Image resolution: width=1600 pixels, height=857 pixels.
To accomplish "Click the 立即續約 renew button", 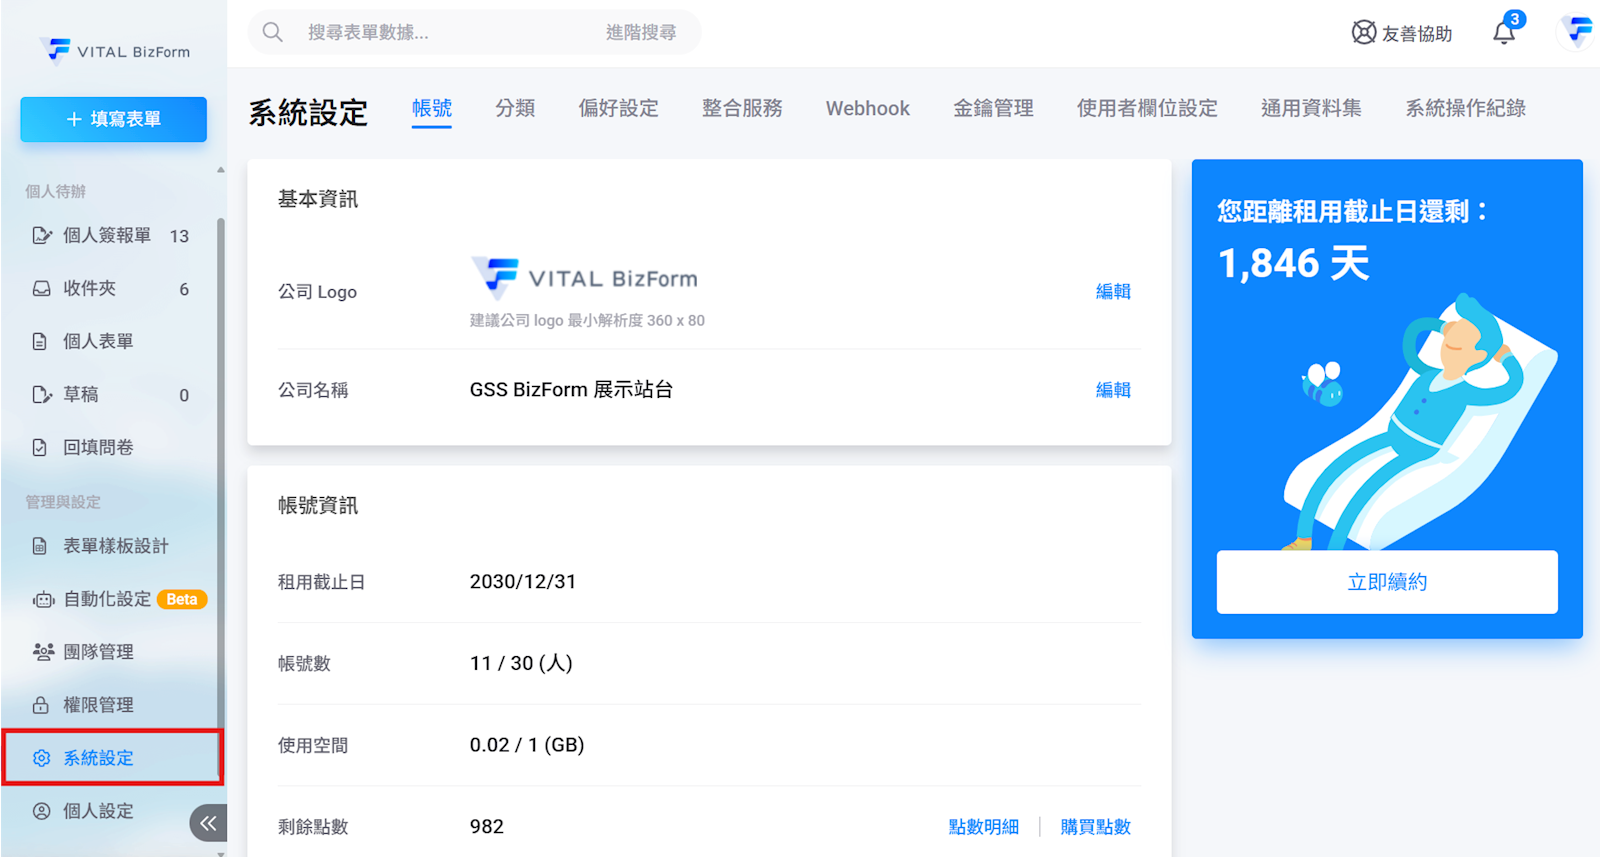I will 1386,582.
